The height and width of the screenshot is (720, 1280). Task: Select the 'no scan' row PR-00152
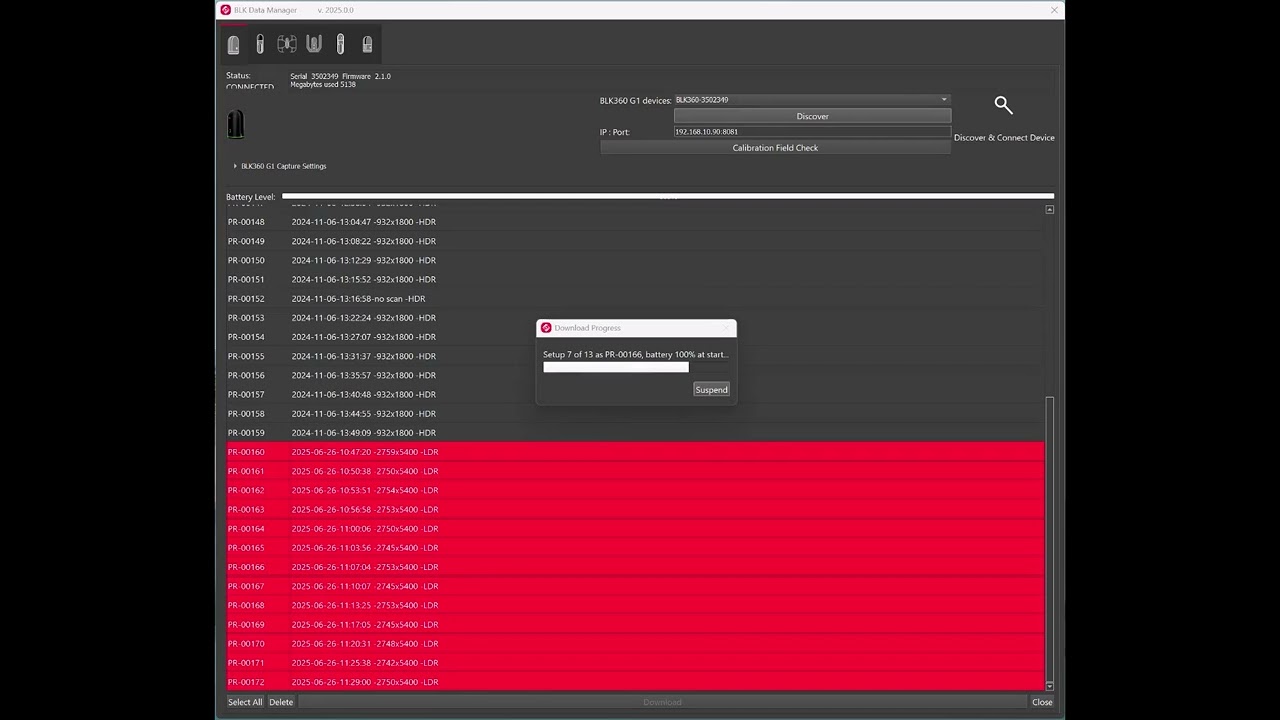[635, 299]
